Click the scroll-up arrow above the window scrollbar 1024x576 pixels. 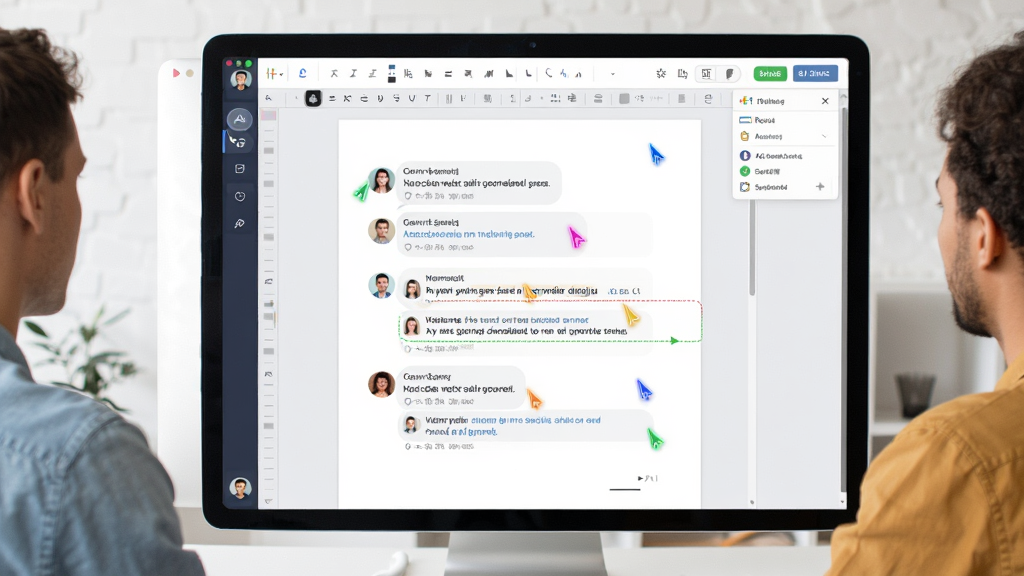(842, 97)
